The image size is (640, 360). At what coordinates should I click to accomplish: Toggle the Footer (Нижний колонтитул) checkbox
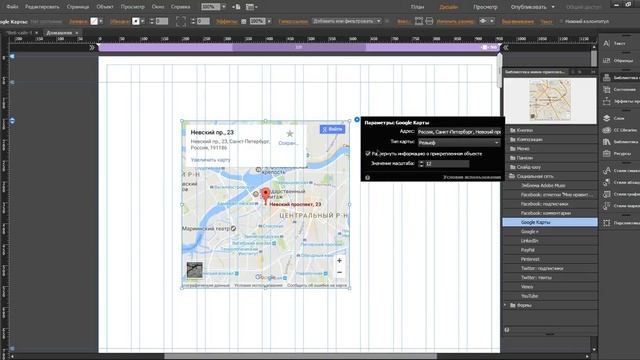pyautogui.click(x=561, y=21)
